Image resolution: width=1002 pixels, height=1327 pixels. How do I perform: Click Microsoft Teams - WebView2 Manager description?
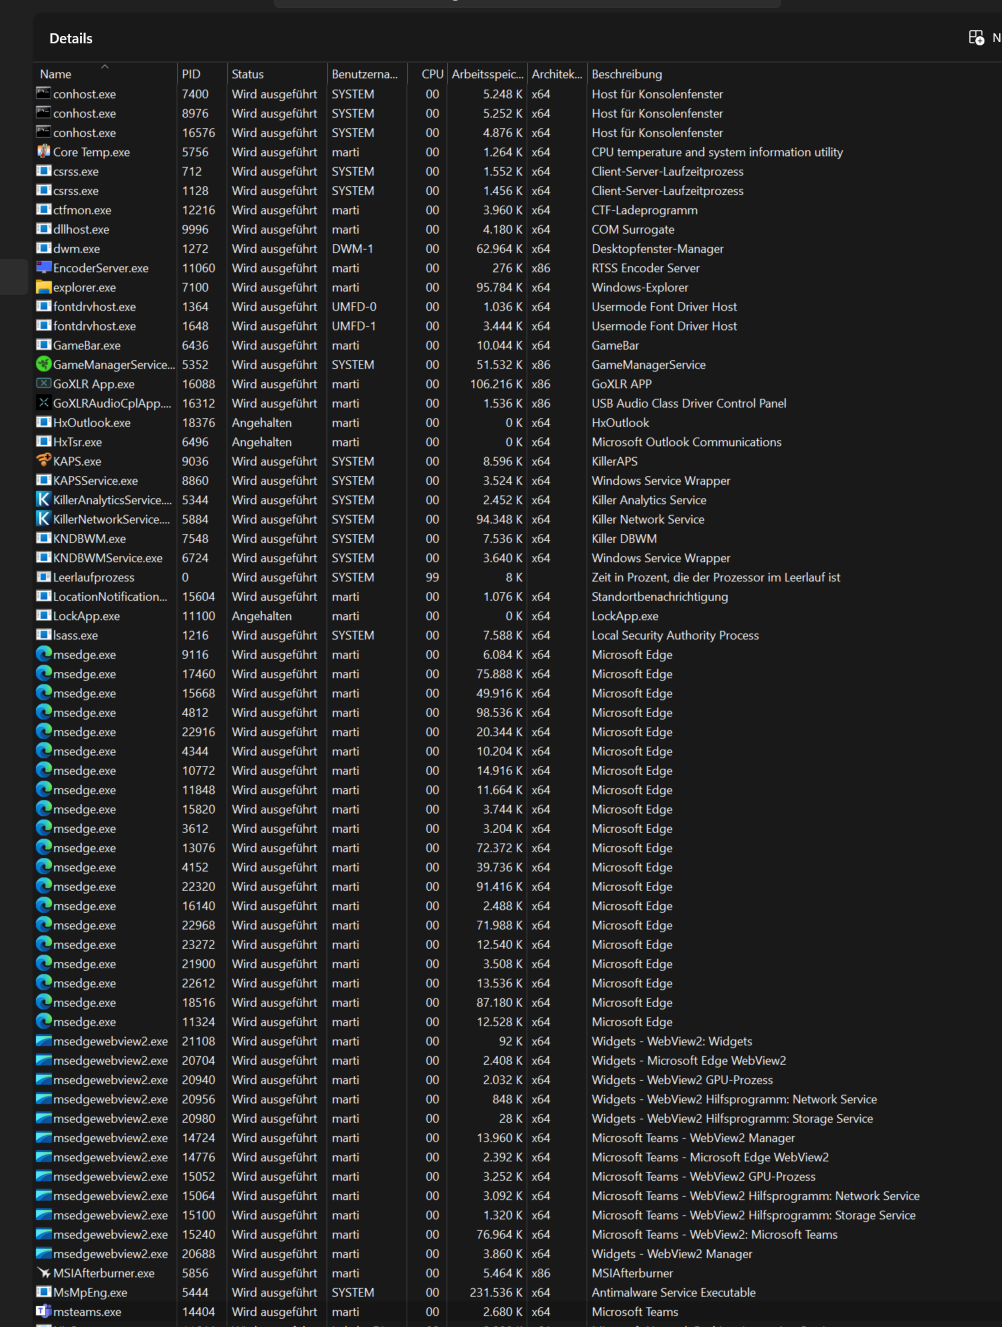click(x=693, y=1138)
